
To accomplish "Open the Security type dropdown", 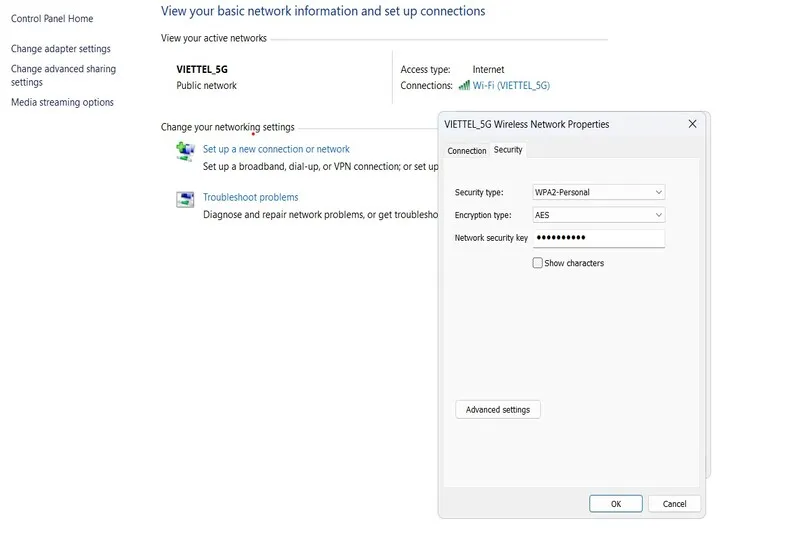I will pos(598,192).
